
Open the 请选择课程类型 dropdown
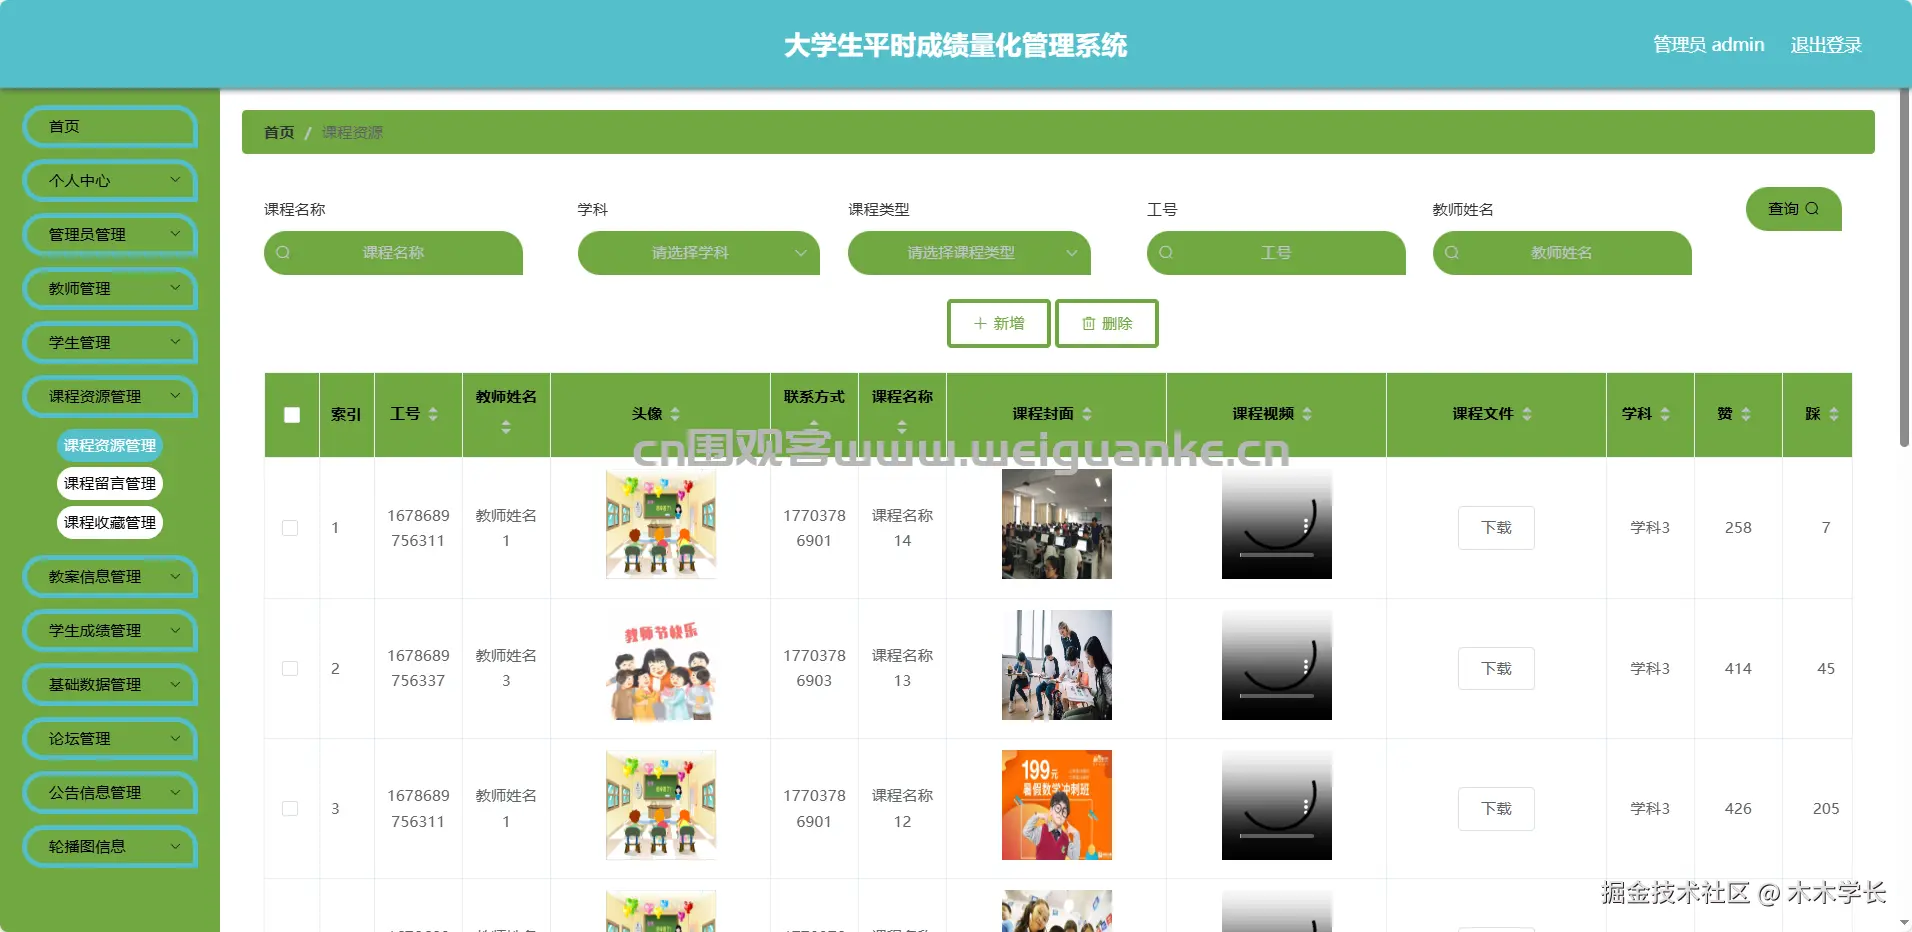[969, 253]
